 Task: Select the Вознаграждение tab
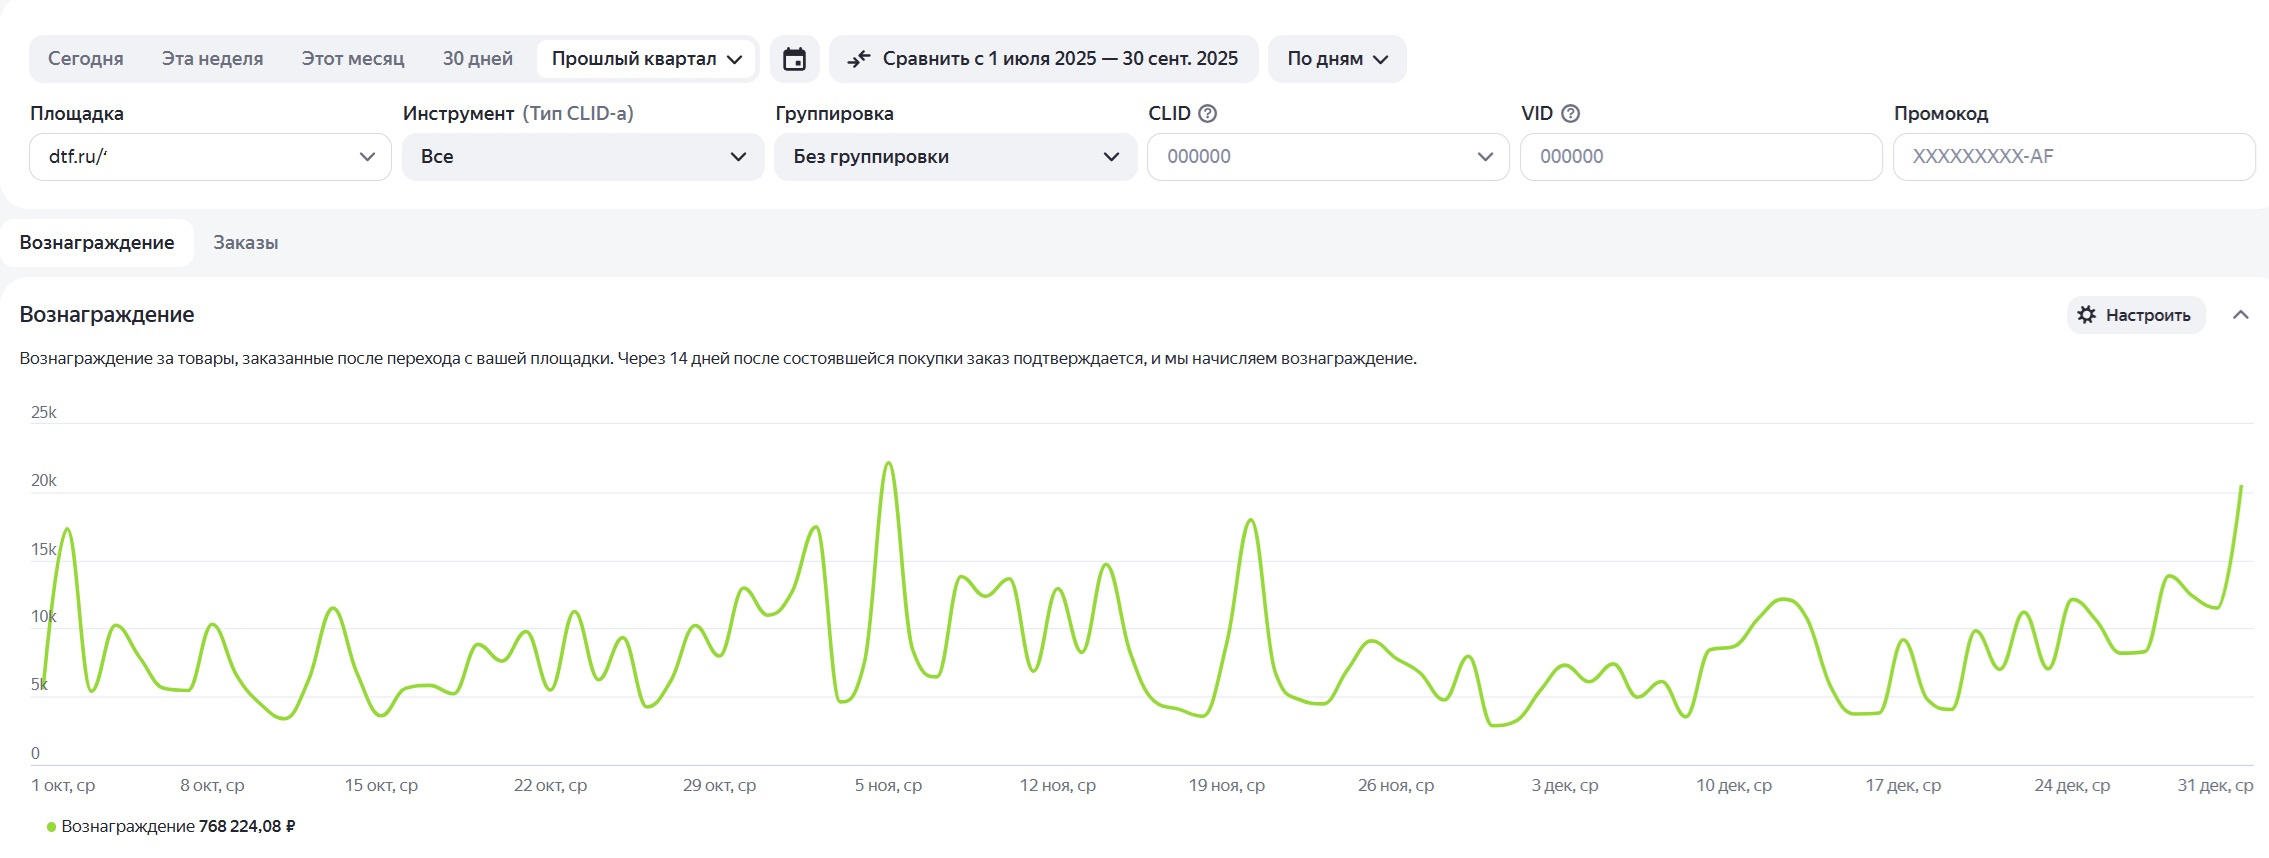click(97, 243)
